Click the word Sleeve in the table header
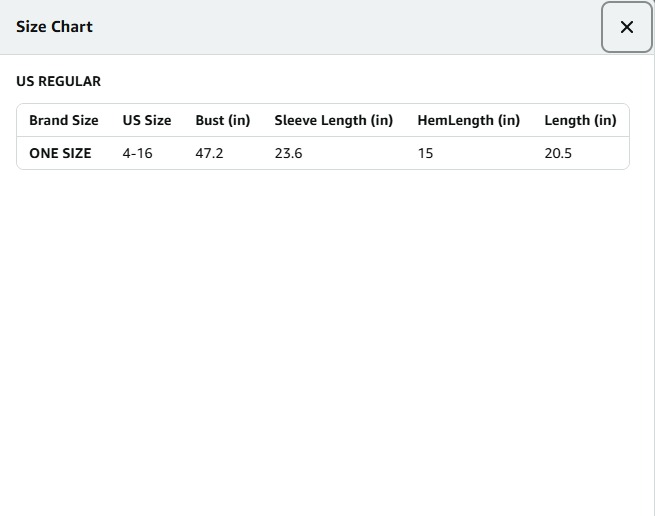 click(297, 120)
